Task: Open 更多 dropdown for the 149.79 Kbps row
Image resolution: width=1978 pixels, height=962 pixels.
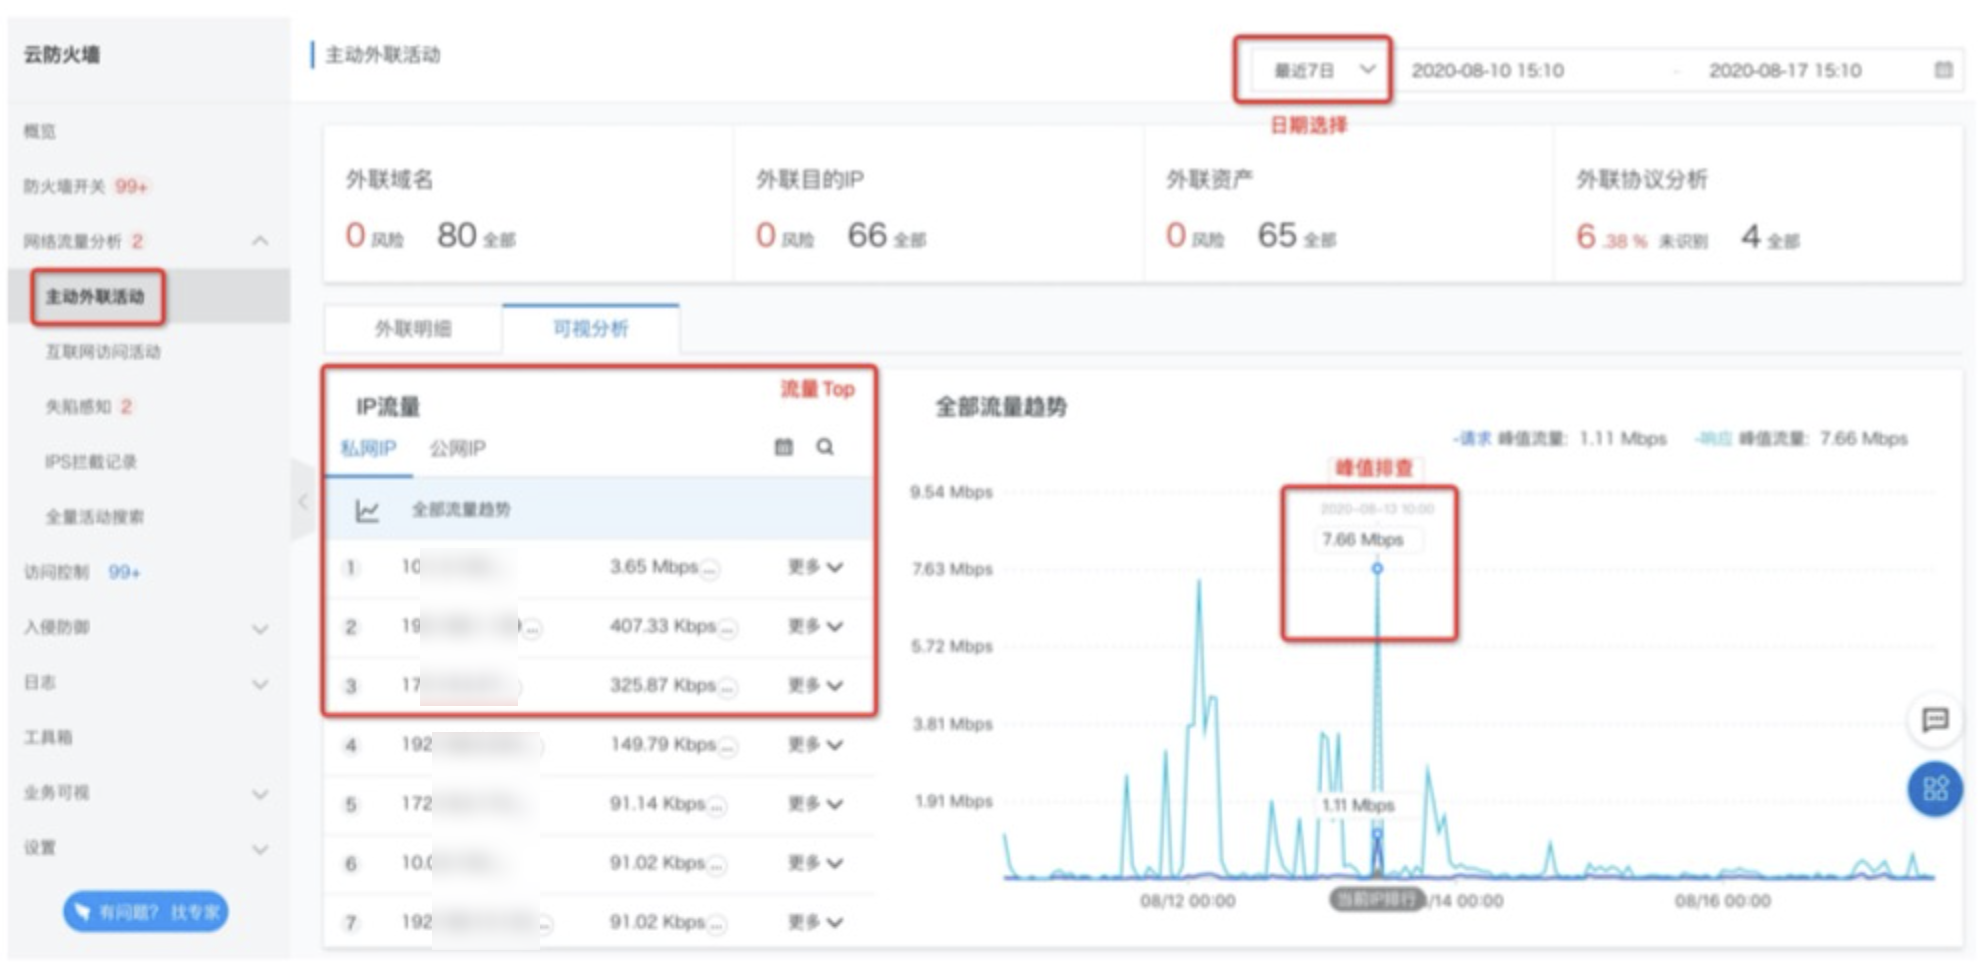Action: (815, 744)
